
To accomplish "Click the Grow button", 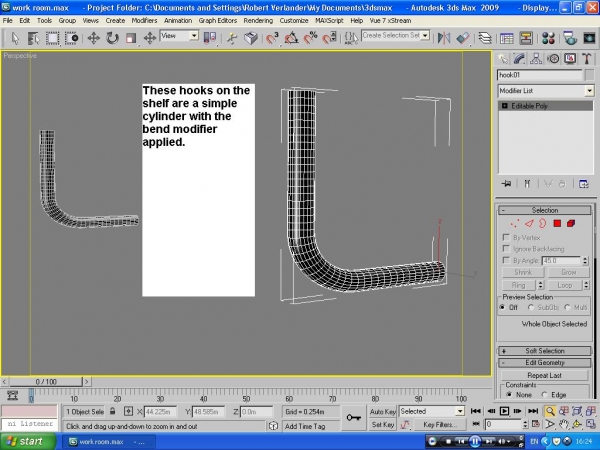I will coord(569,272).
